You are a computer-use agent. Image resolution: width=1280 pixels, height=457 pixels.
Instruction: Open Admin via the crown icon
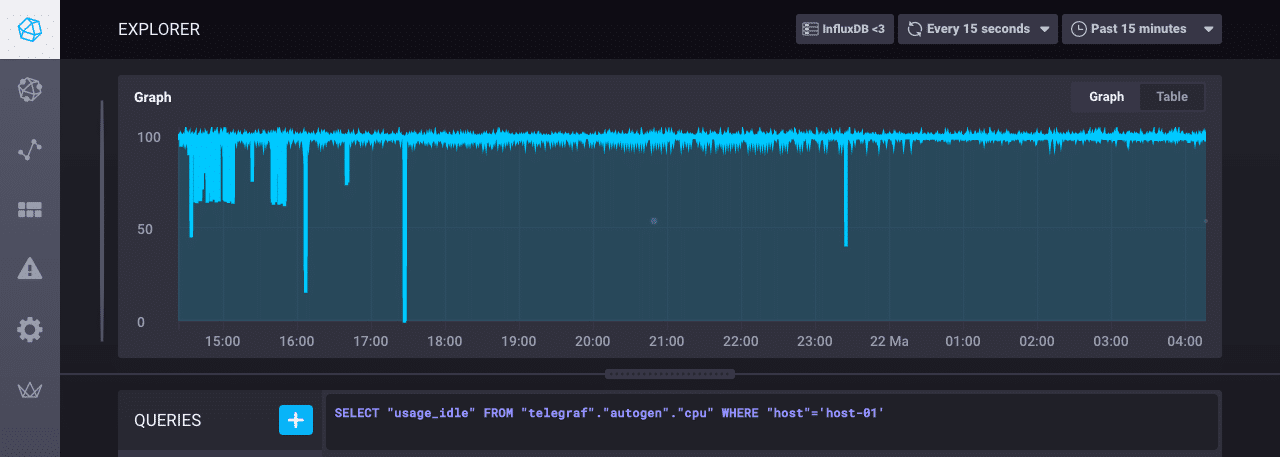tap(30, 390)
